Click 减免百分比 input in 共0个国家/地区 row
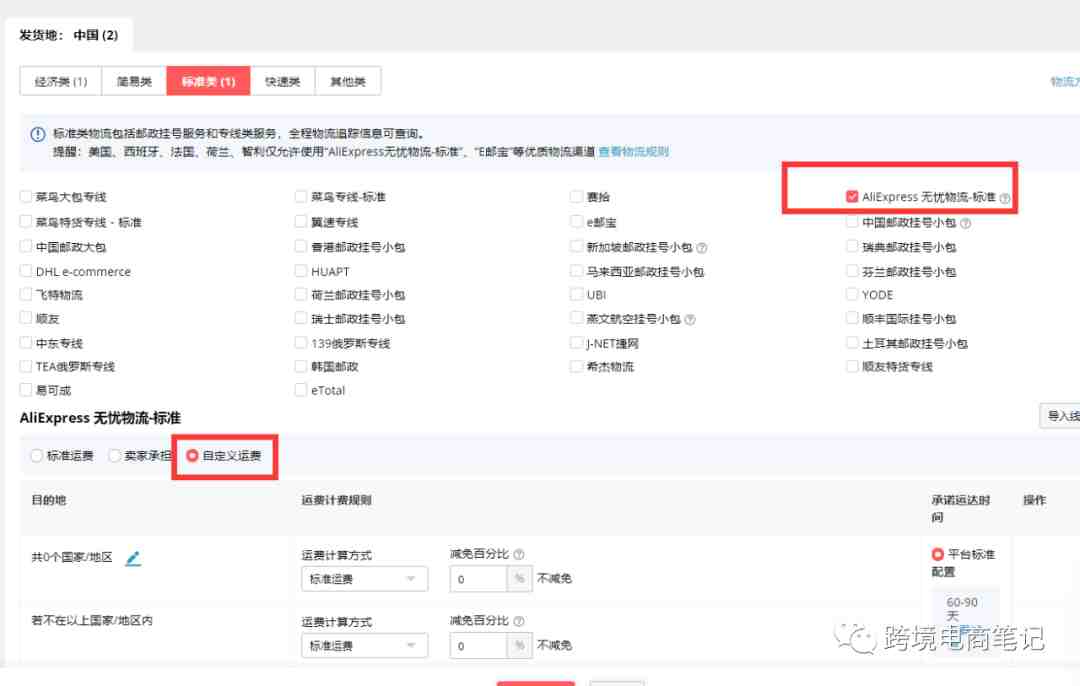The width and height of the screenshot is (1080, 686). [x=479, y=579]
